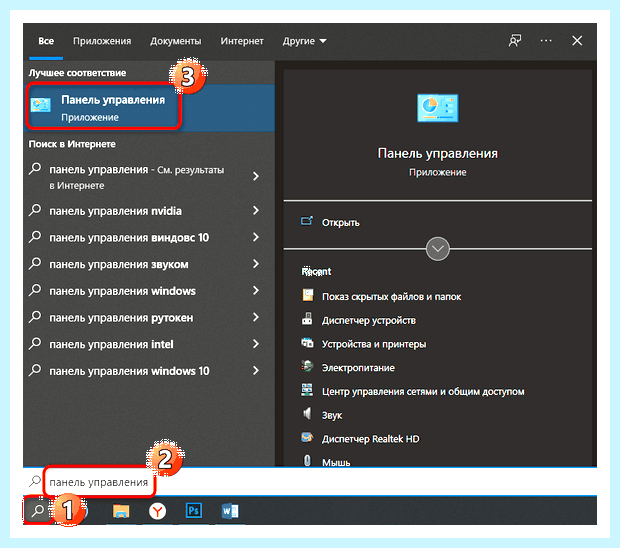Expand arrow for панель управления intel
Screen dimensions: 620x548
click(256, 344)
